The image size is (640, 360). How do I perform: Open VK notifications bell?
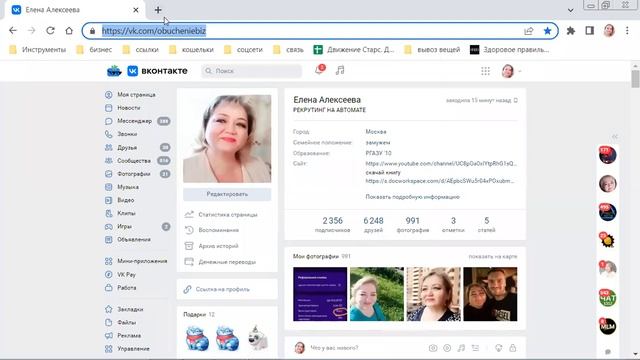319,70
